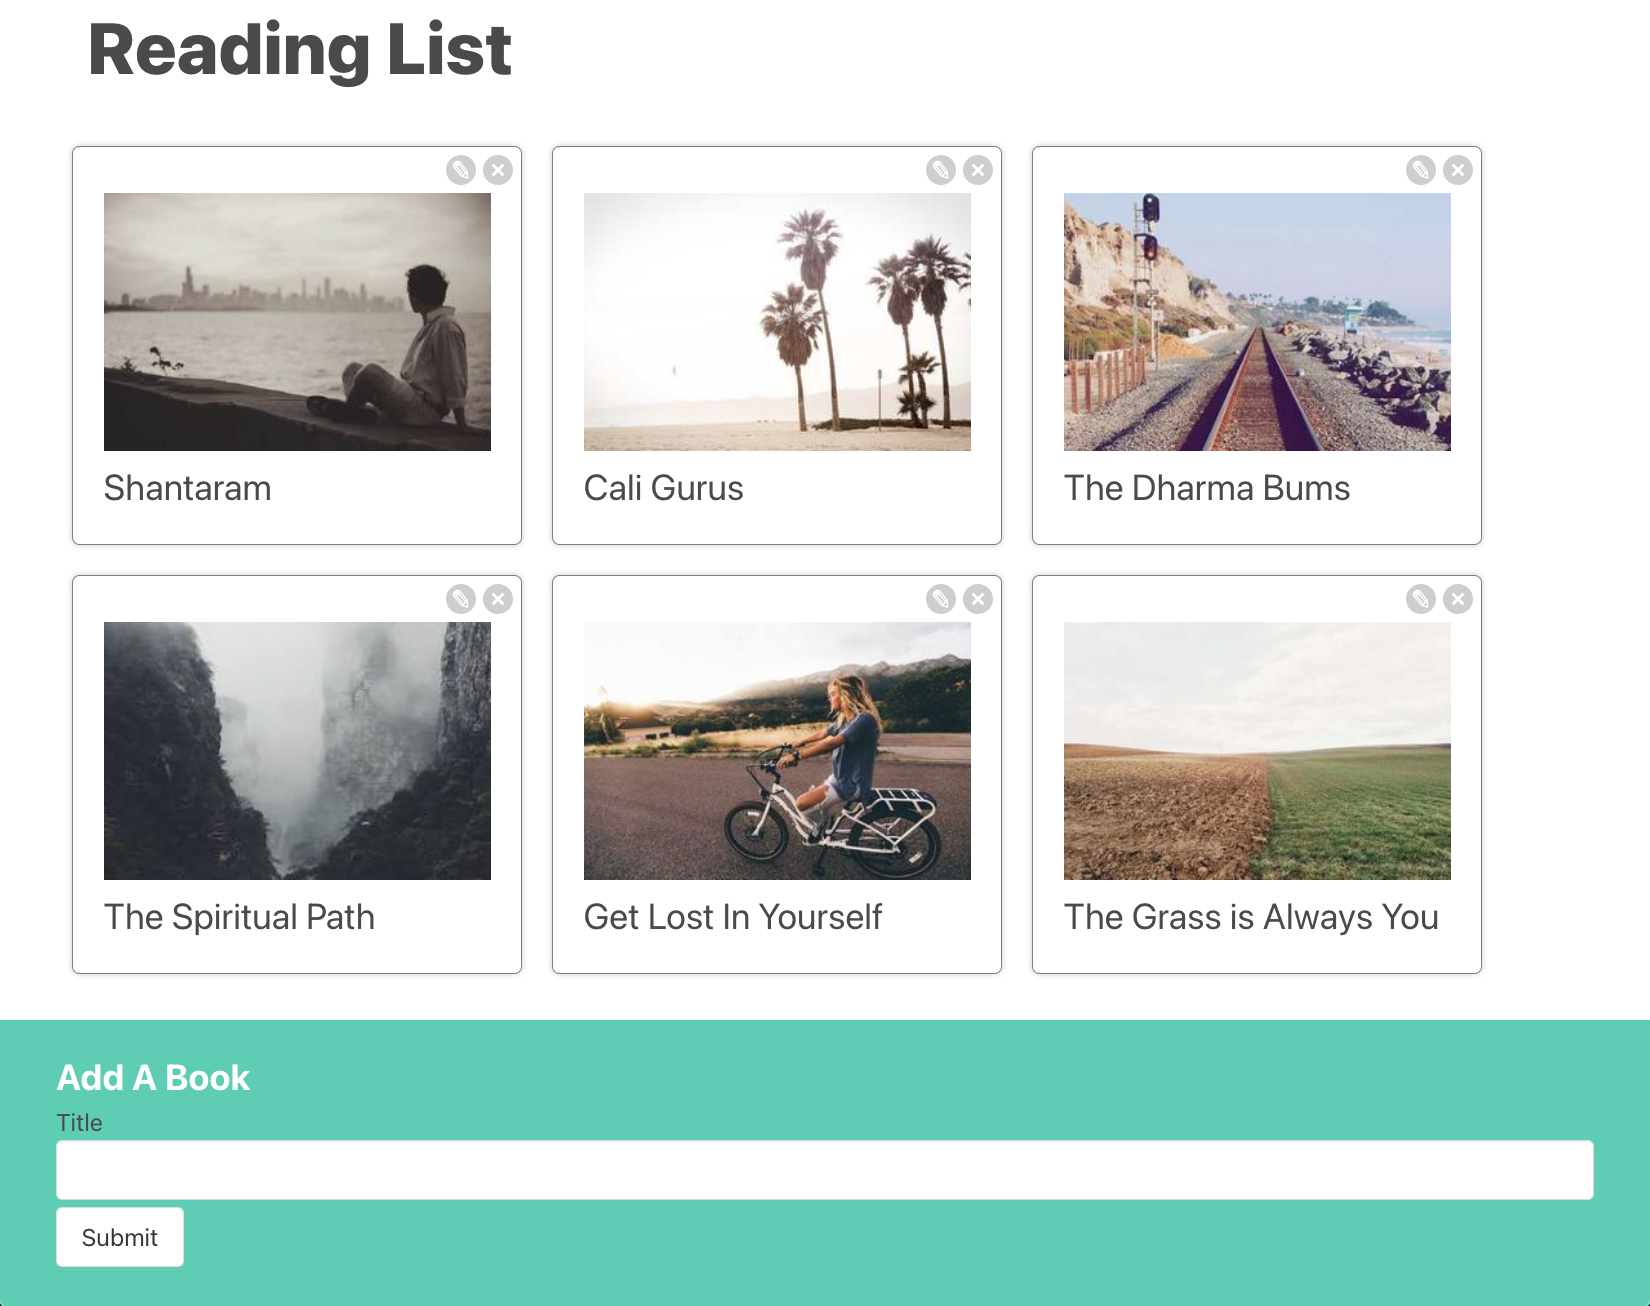This screenshot has height=1306, width=1650.
Task: Remove The Grass is Always You via X button
Action: point(1457,598)
